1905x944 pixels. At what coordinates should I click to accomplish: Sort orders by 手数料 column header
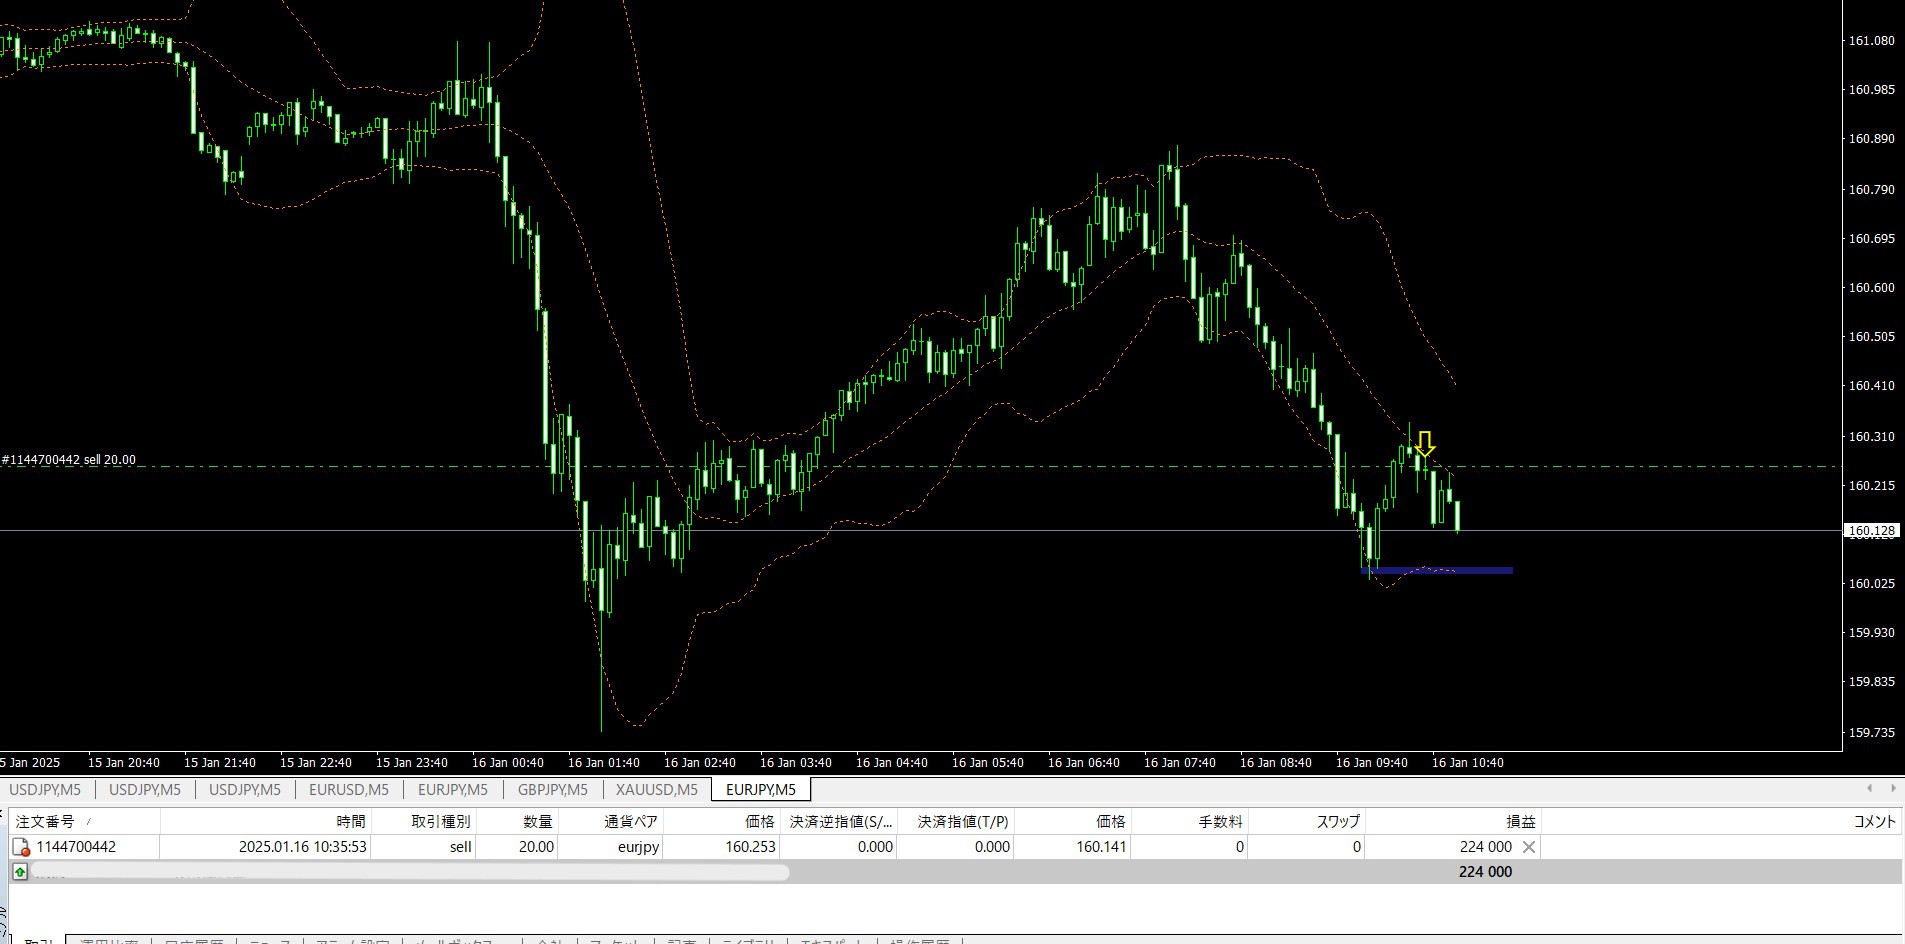pyautogui.click(x=1189, y=821)
